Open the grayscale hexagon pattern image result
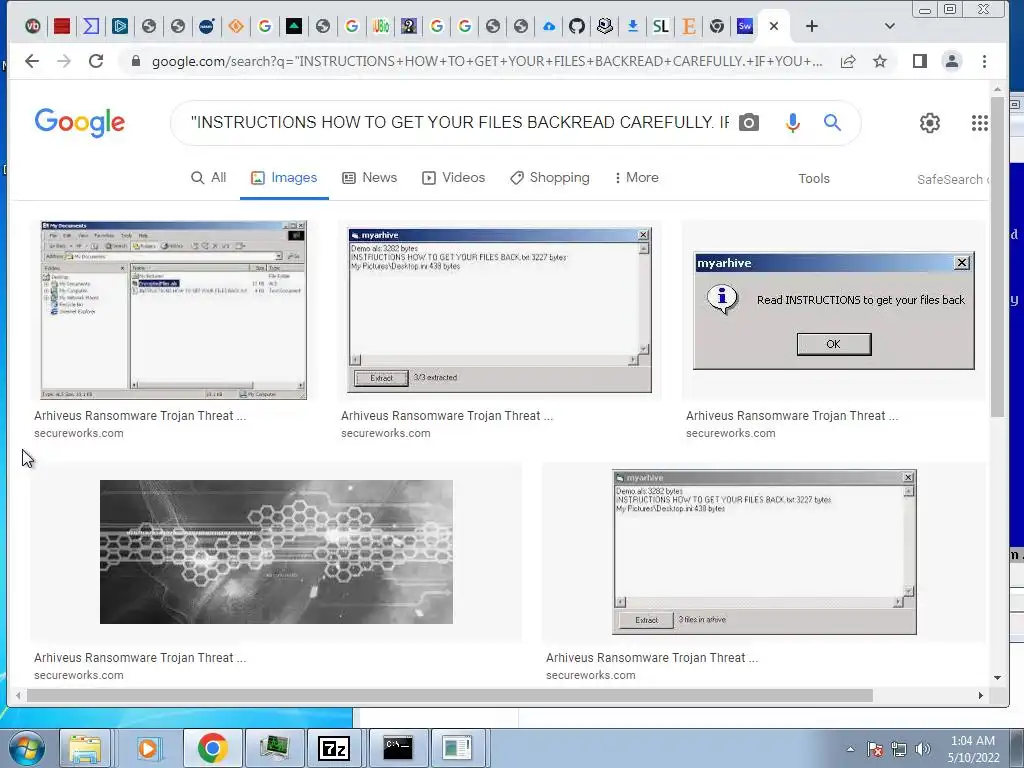 pyautogui.click(x=276, y=552)
